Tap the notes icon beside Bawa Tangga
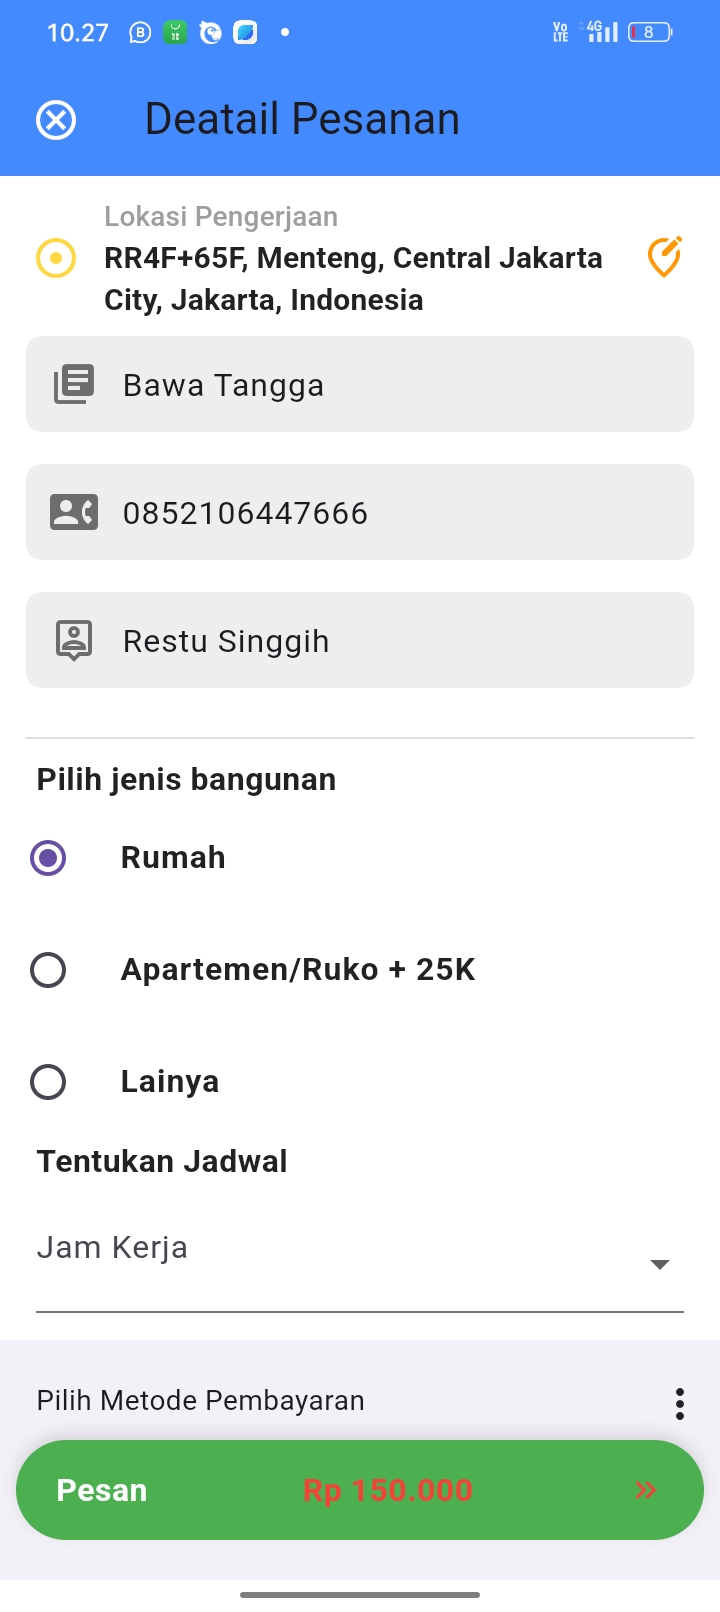Viewport: 720px width, 1612px height. point(74,384)
